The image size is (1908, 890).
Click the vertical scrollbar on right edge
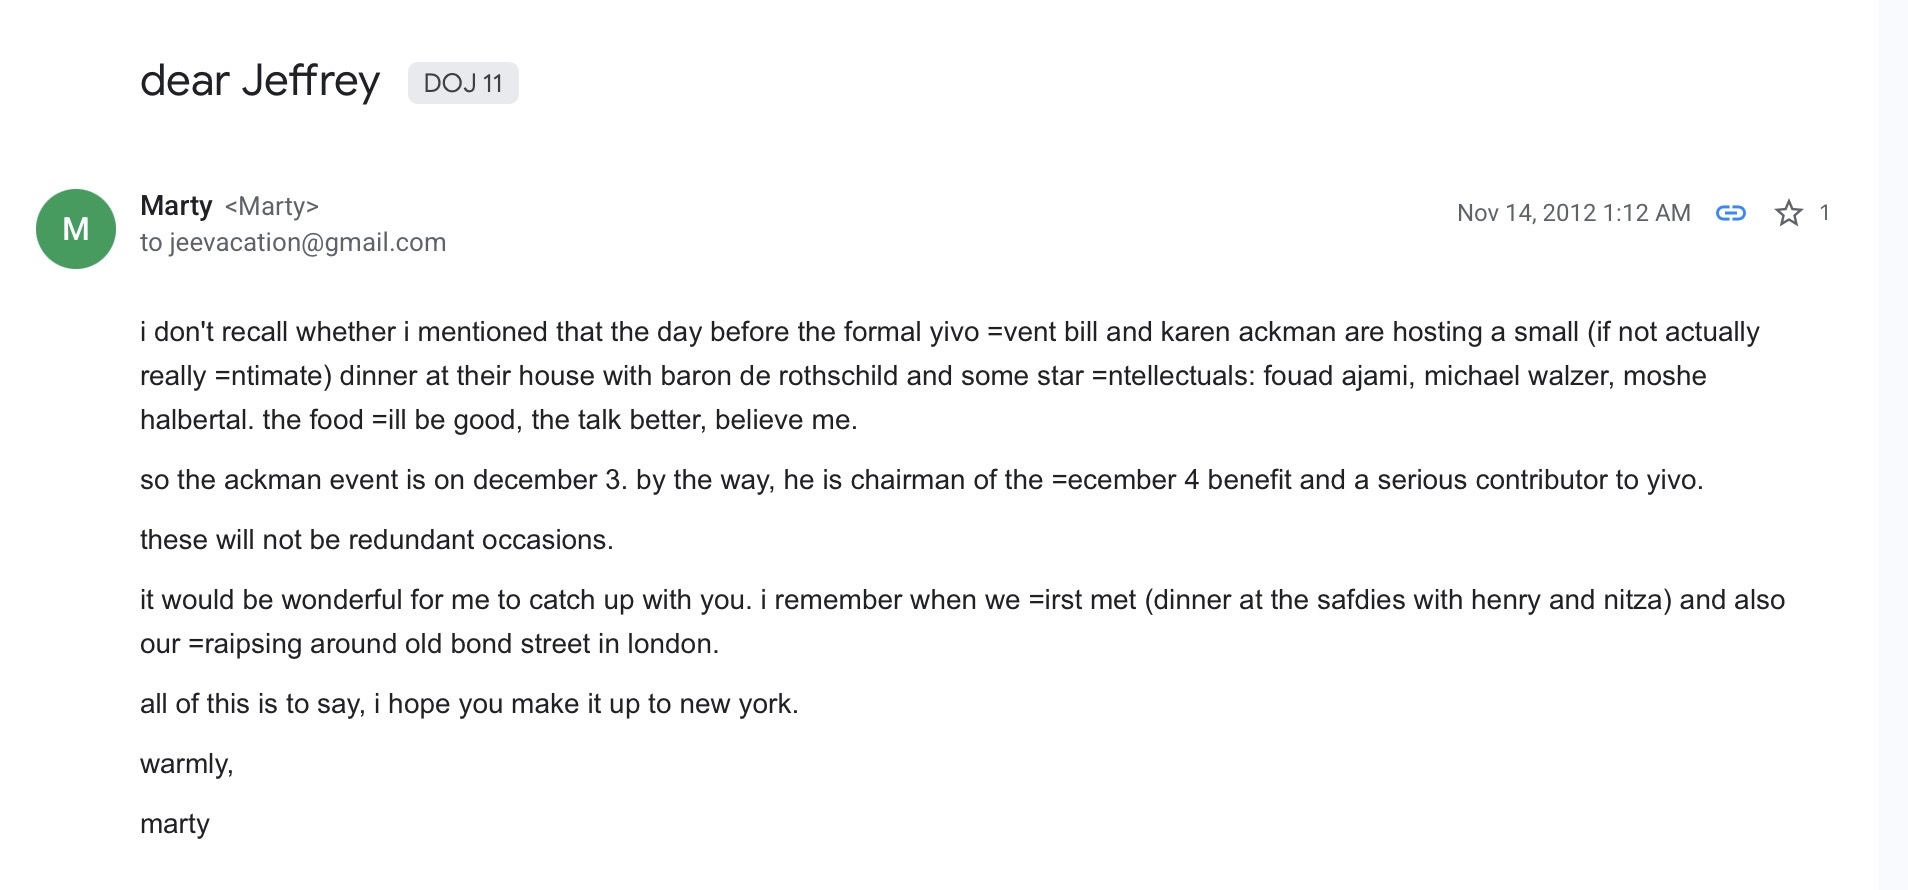(x=1892, y=445)
